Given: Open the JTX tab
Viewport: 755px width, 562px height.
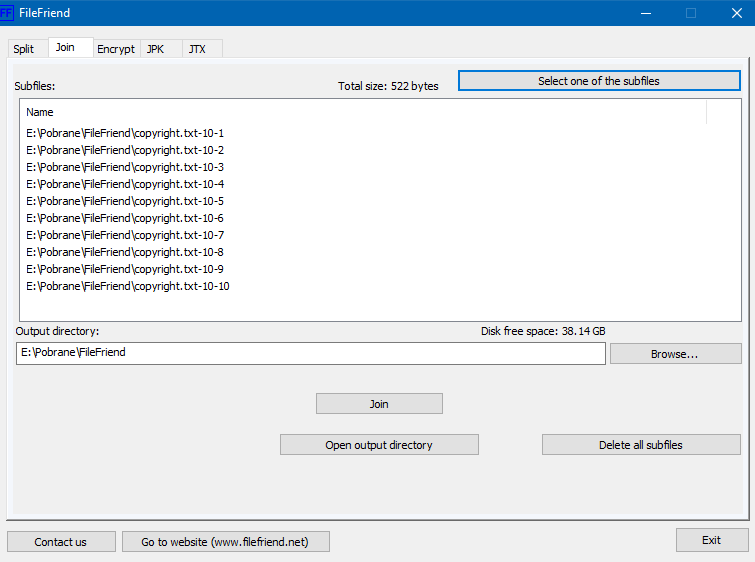Looking at the screenshot, I should pos(202,49).
